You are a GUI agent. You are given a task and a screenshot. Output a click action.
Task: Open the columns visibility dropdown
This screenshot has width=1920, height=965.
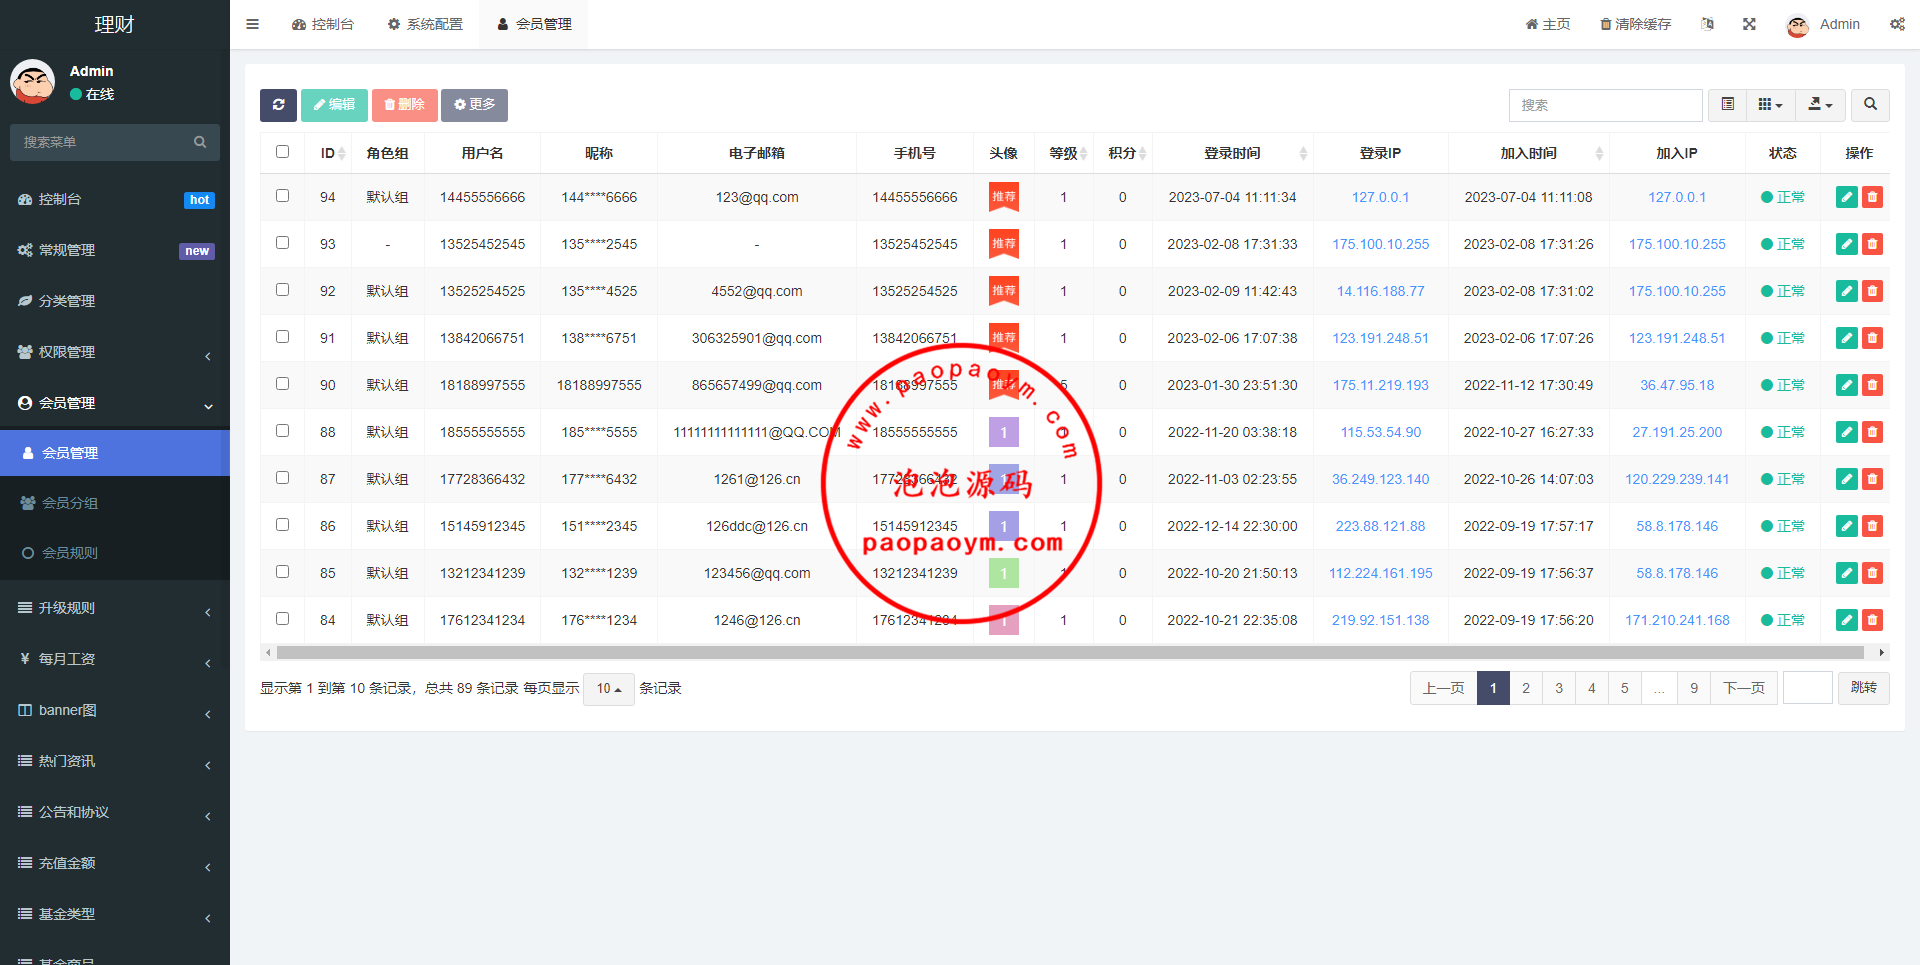(x=1770, y=105)
